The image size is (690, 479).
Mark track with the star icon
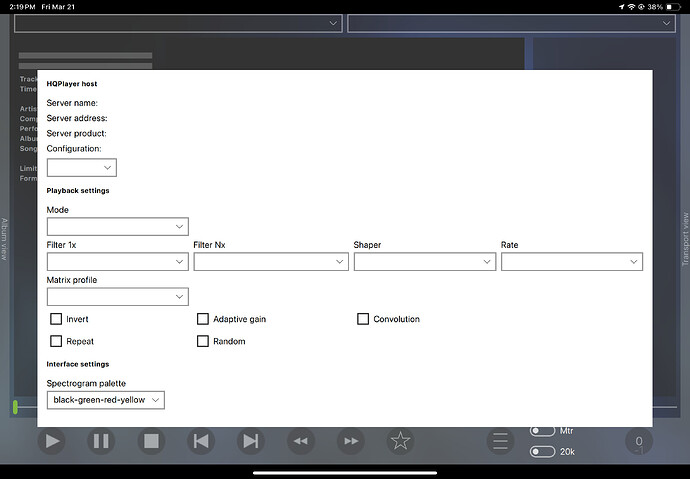400,441
